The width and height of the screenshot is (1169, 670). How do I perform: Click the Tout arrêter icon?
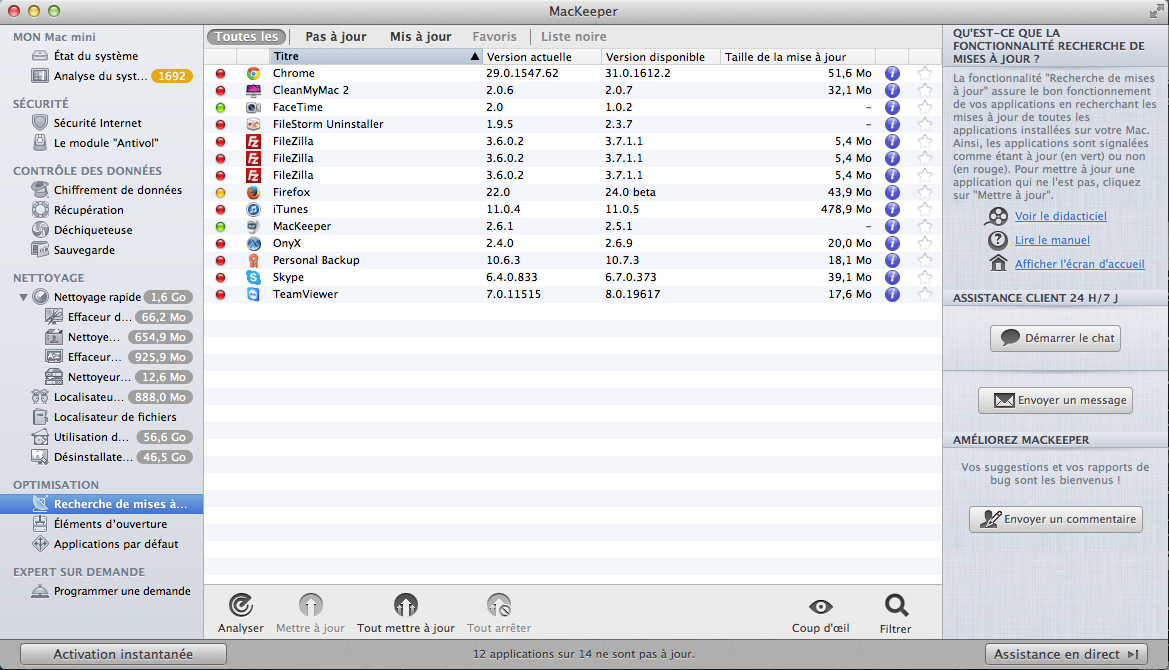(499, 605)
